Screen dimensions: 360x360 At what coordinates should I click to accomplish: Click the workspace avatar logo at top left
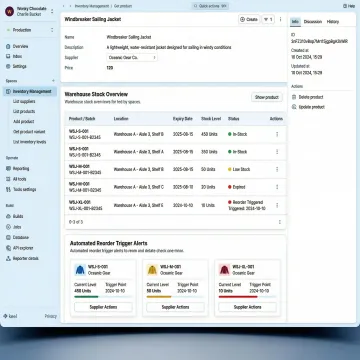pyautogui.click(x=9, y=11)
